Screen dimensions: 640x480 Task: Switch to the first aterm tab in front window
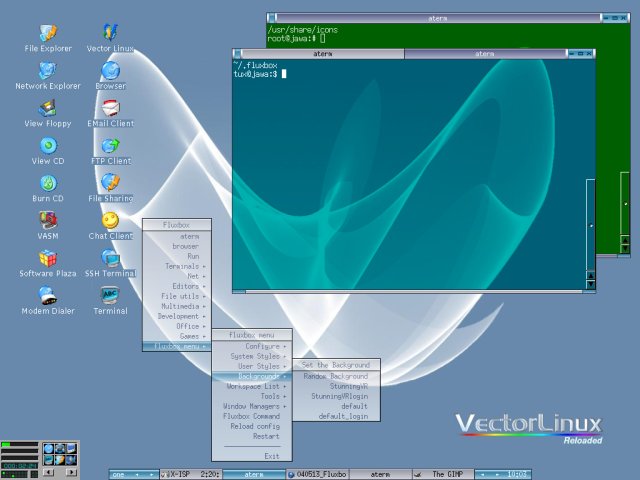[323, 54]
